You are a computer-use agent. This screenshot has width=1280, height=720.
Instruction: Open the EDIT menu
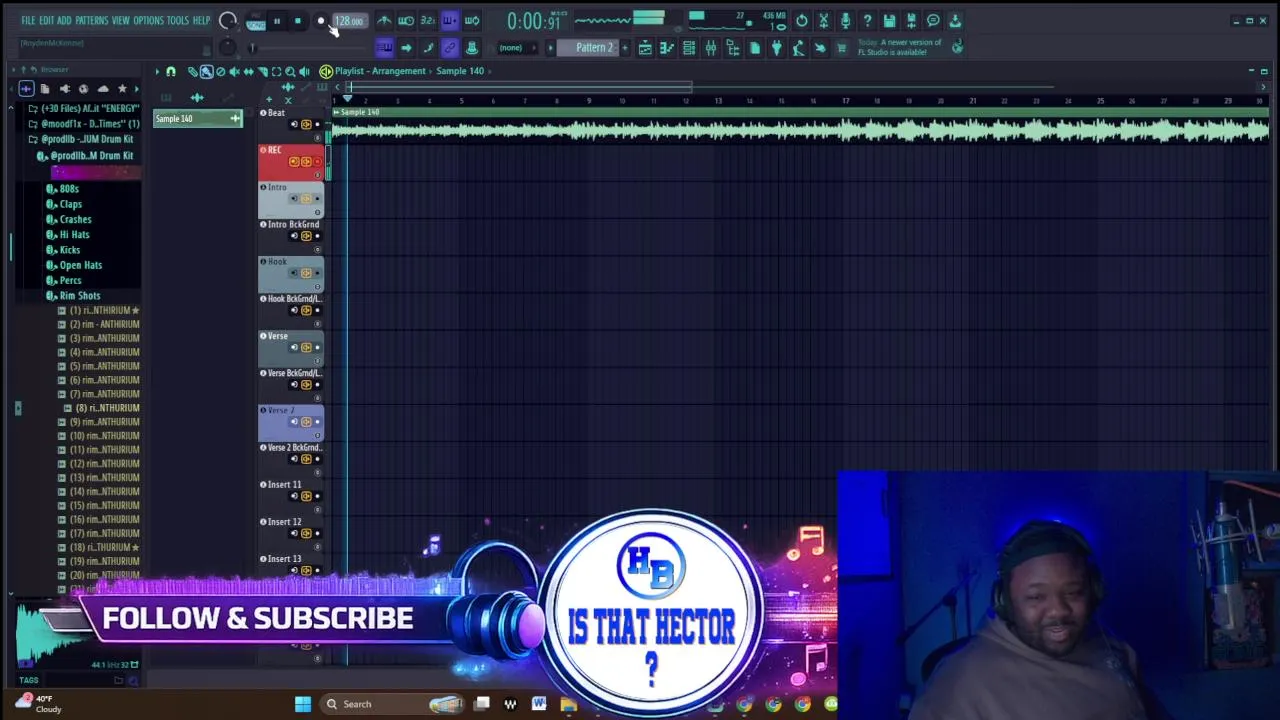pyautogui.click(x=46, y=21)
